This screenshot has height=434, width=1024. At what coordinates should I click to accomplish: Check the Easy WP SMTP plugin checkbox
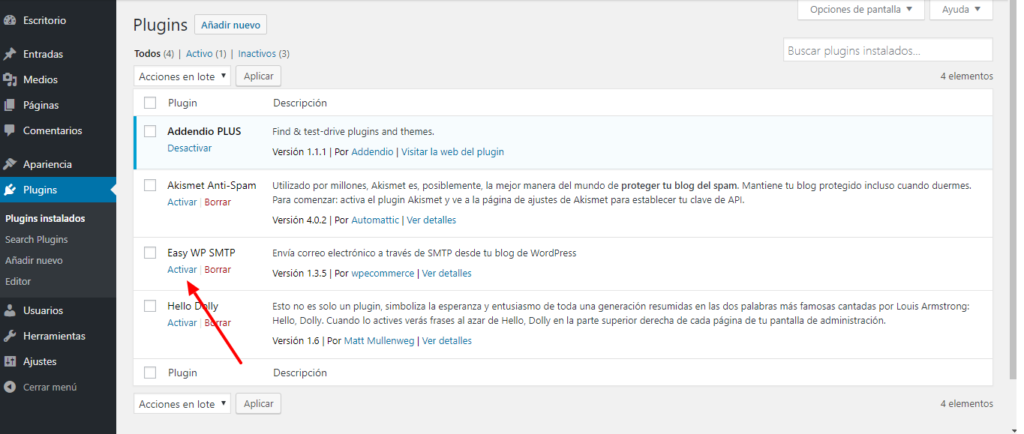coord(150,253)
